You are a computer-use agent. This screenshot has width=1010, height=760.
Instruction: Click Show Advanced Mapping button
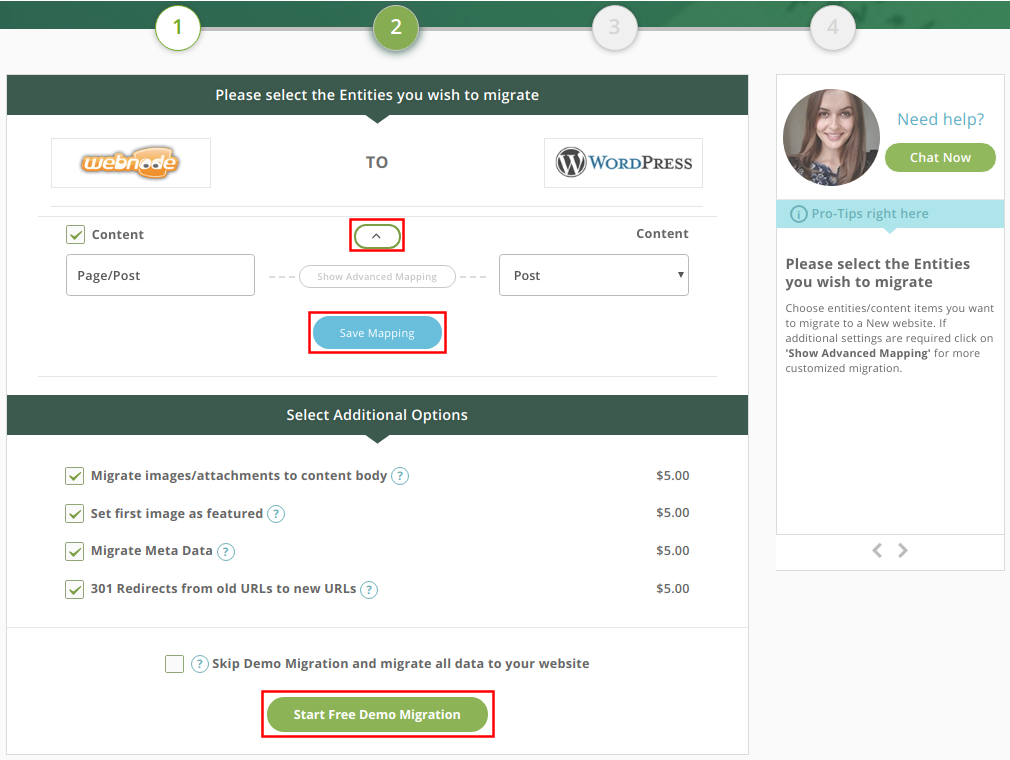(377, 277)
